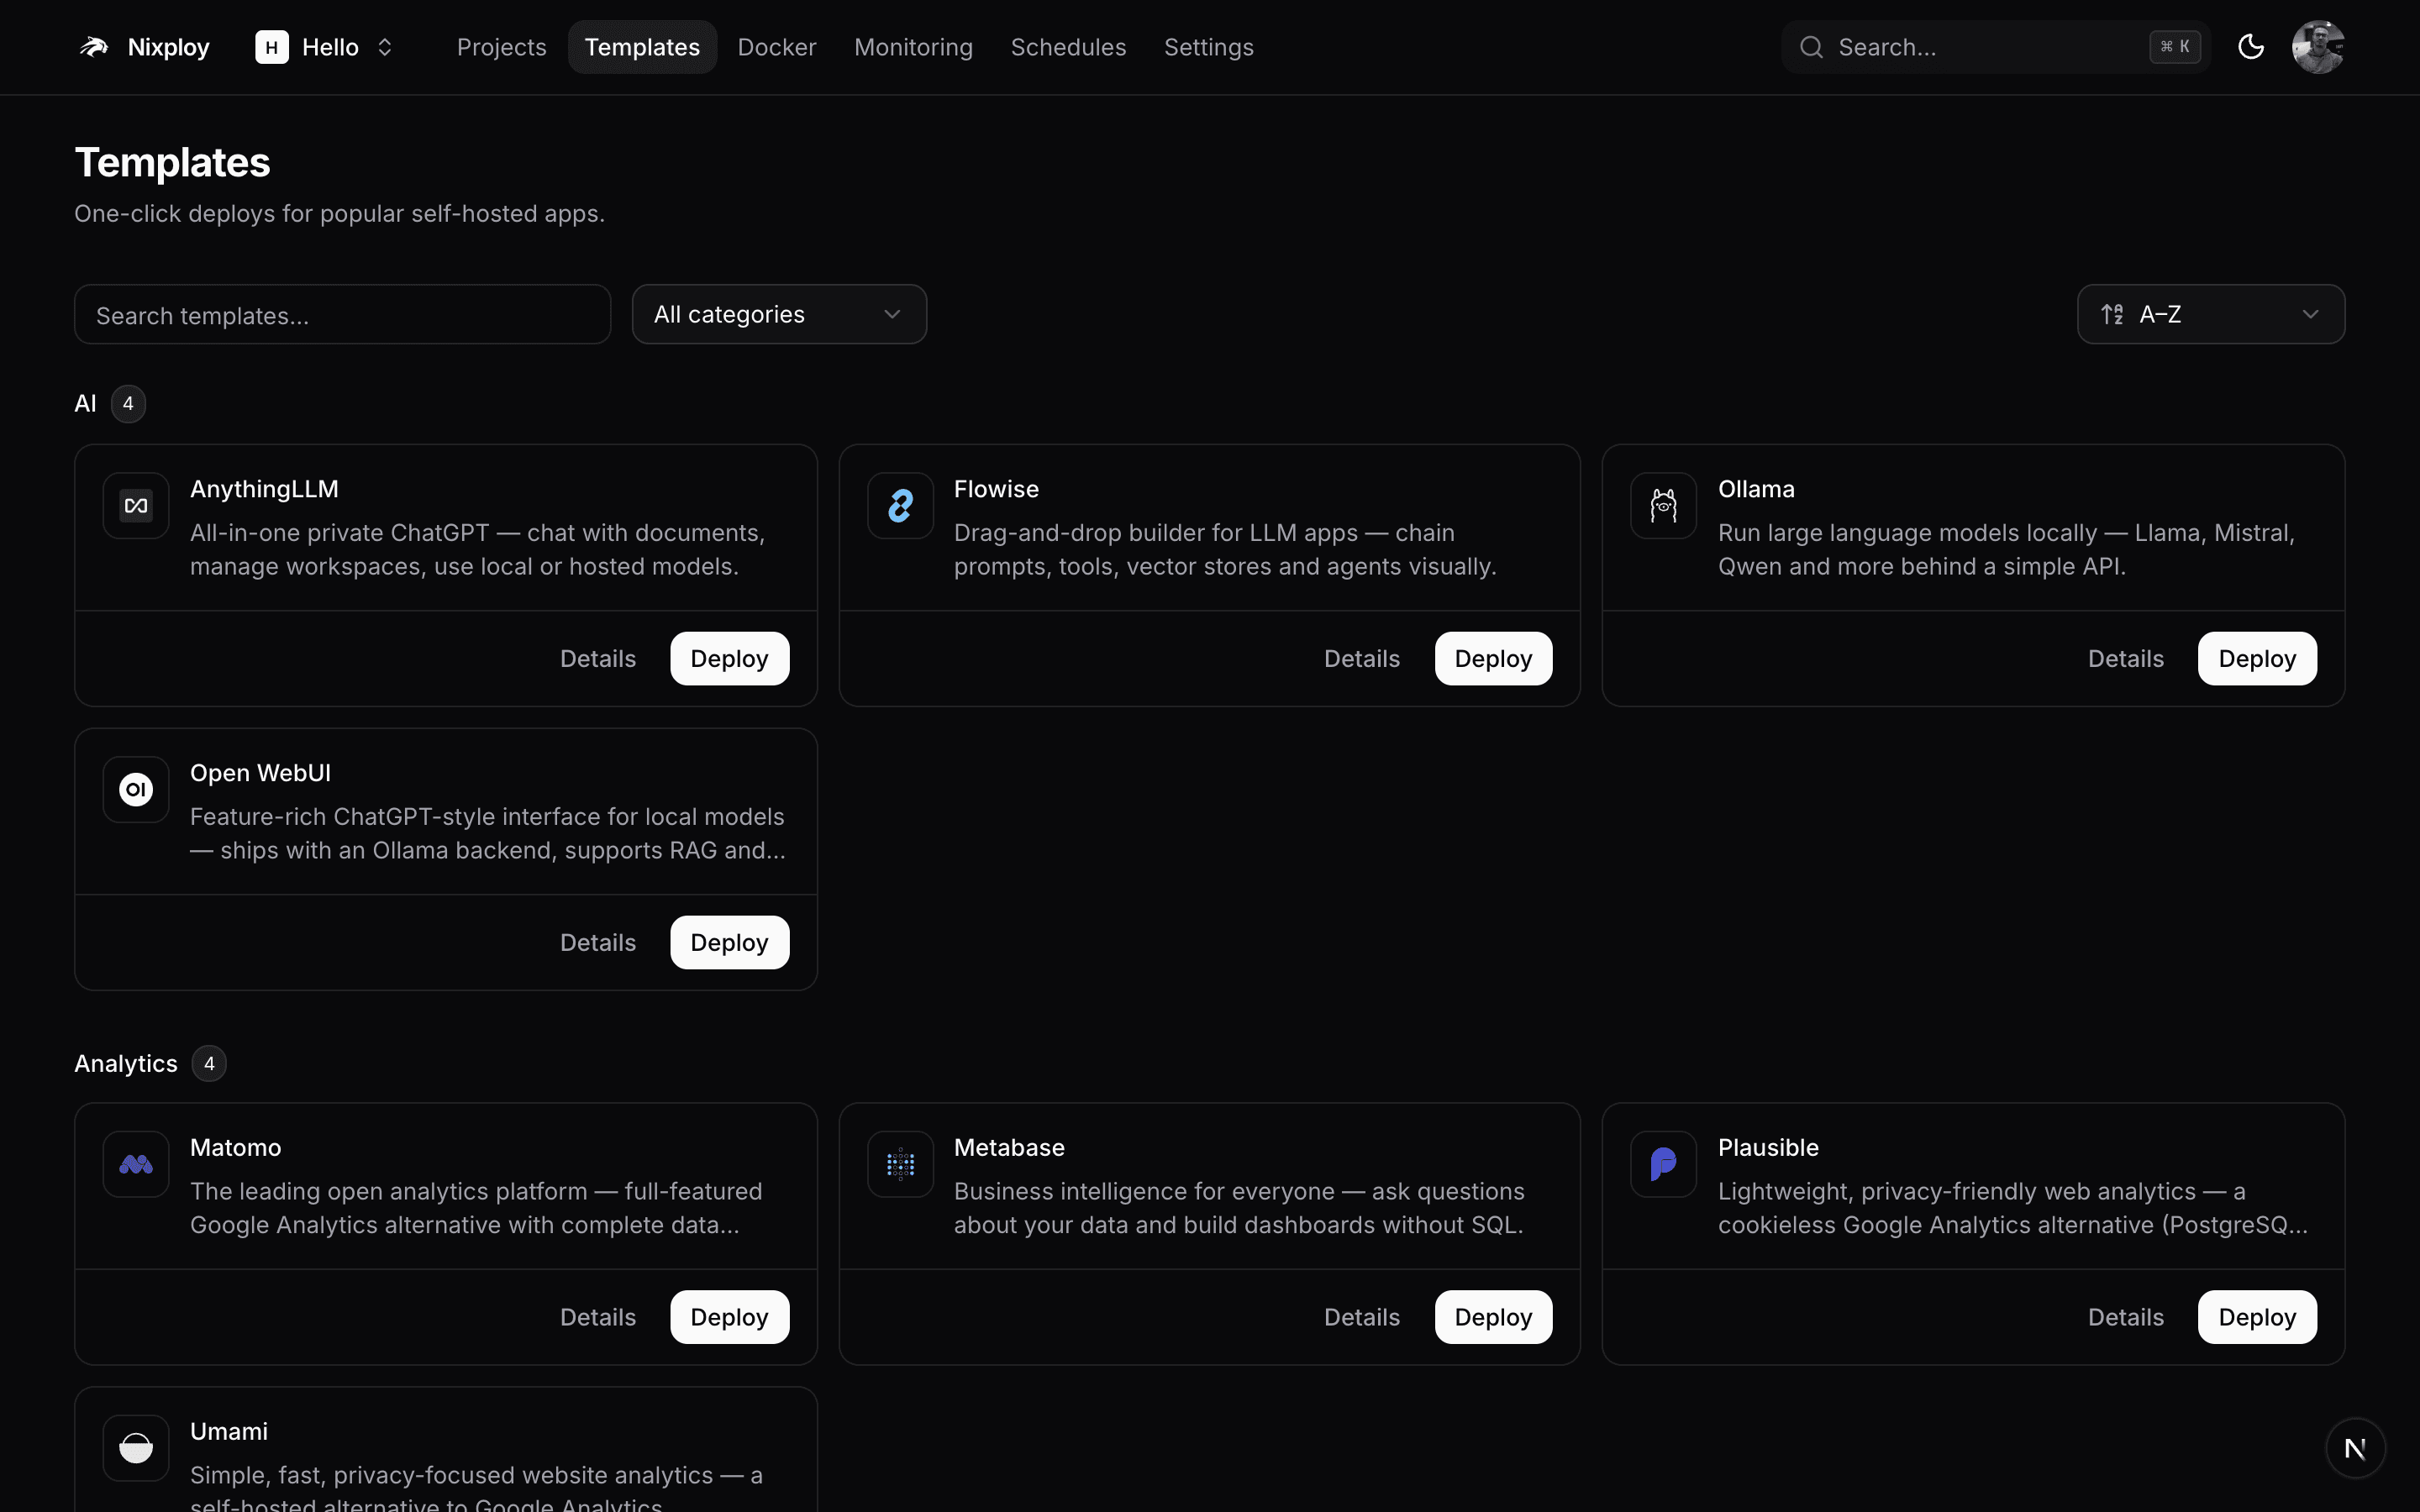Image resolution: width=2420 pixels, height=1512 pixels.
Task: Click the Flowise app icon
Action: pyautogui.click(x=900, y=506)
